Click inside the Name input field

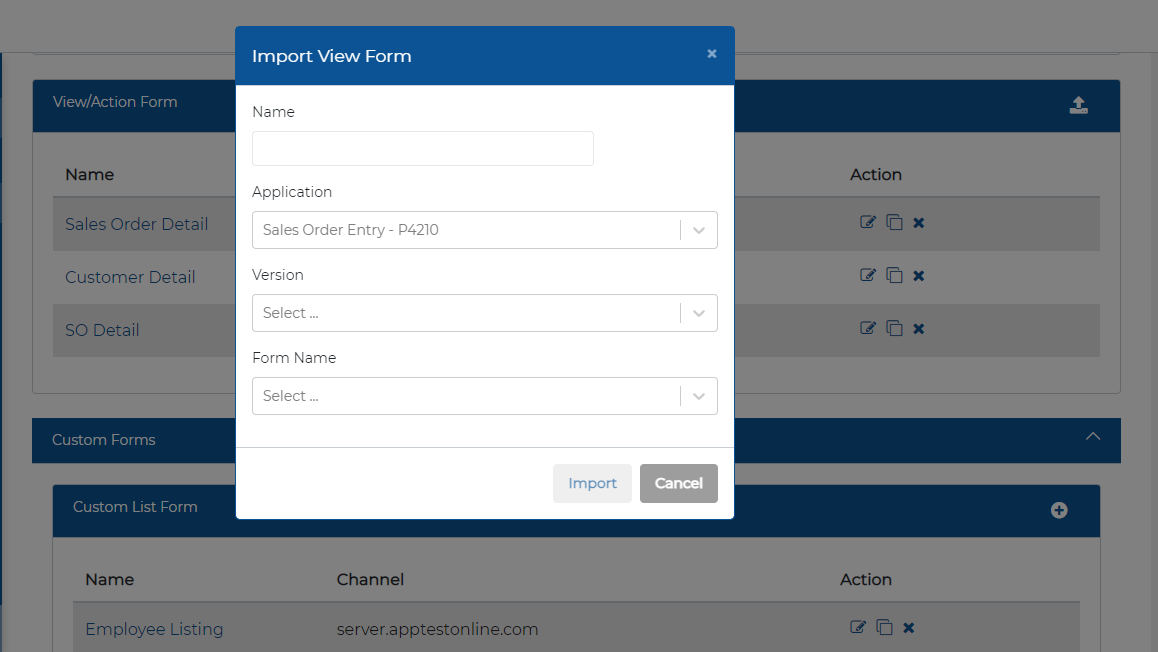coord(422,148)
